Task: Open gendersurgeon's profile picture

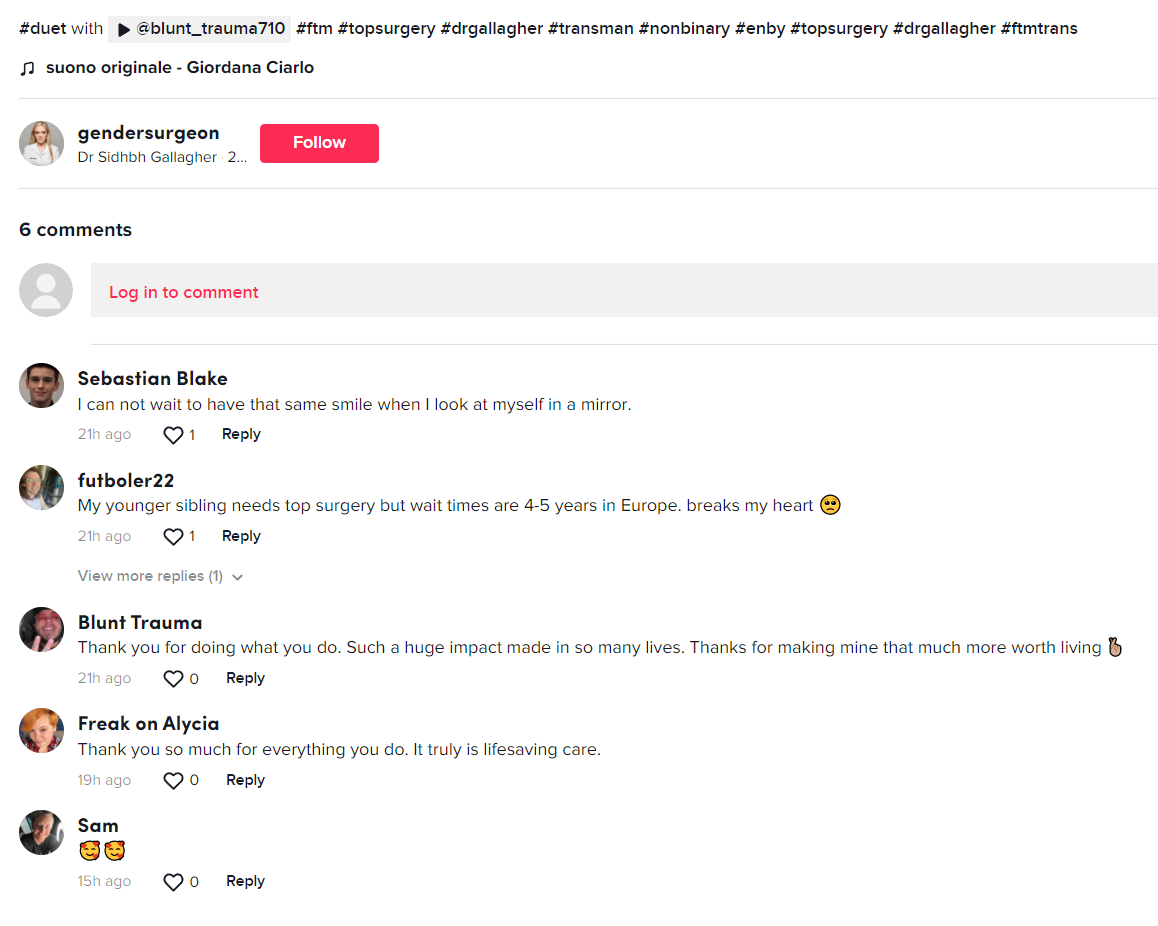Action: coord(41,143)
